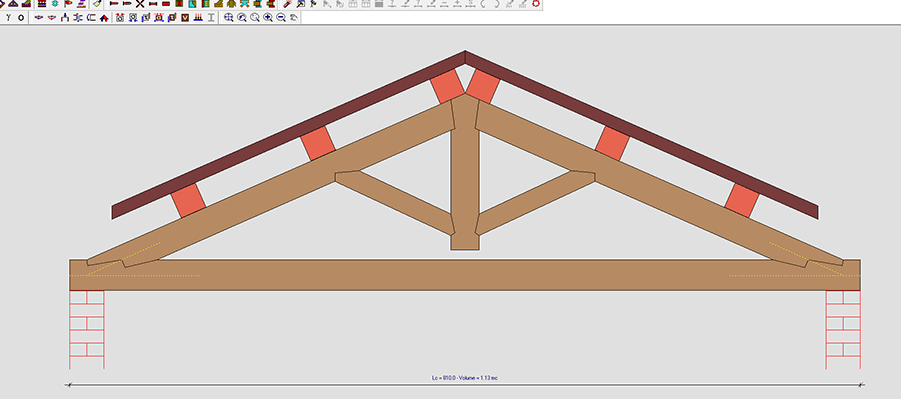
Task: Select the horizontal tie beam of the truss
Action: [465, 275]
